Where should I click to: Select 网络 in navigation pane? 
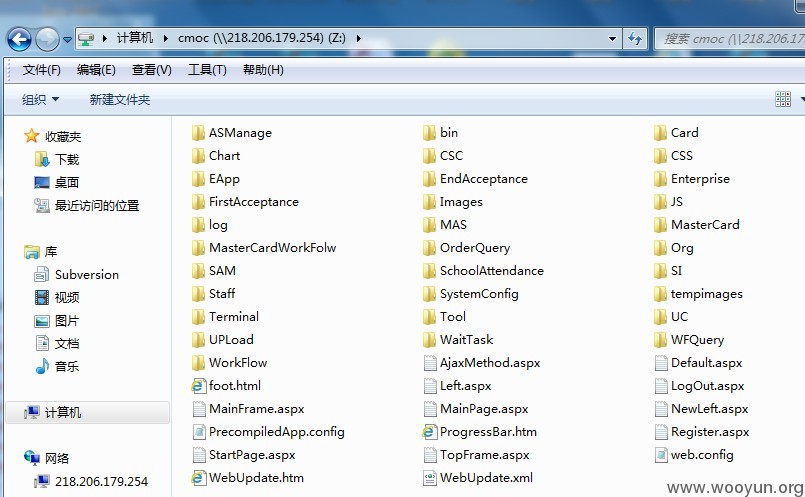point(46,458)
